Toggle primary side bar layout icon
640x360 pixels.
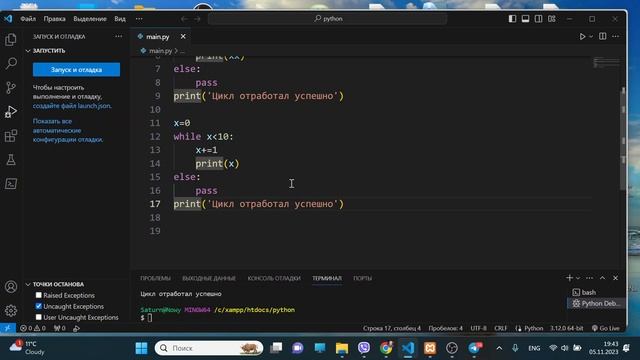click(512, 19)
